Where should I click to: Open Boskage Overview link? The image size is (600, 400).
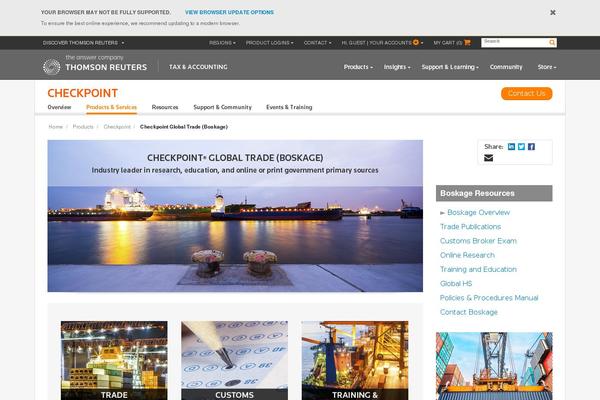(x=478, y=212)
